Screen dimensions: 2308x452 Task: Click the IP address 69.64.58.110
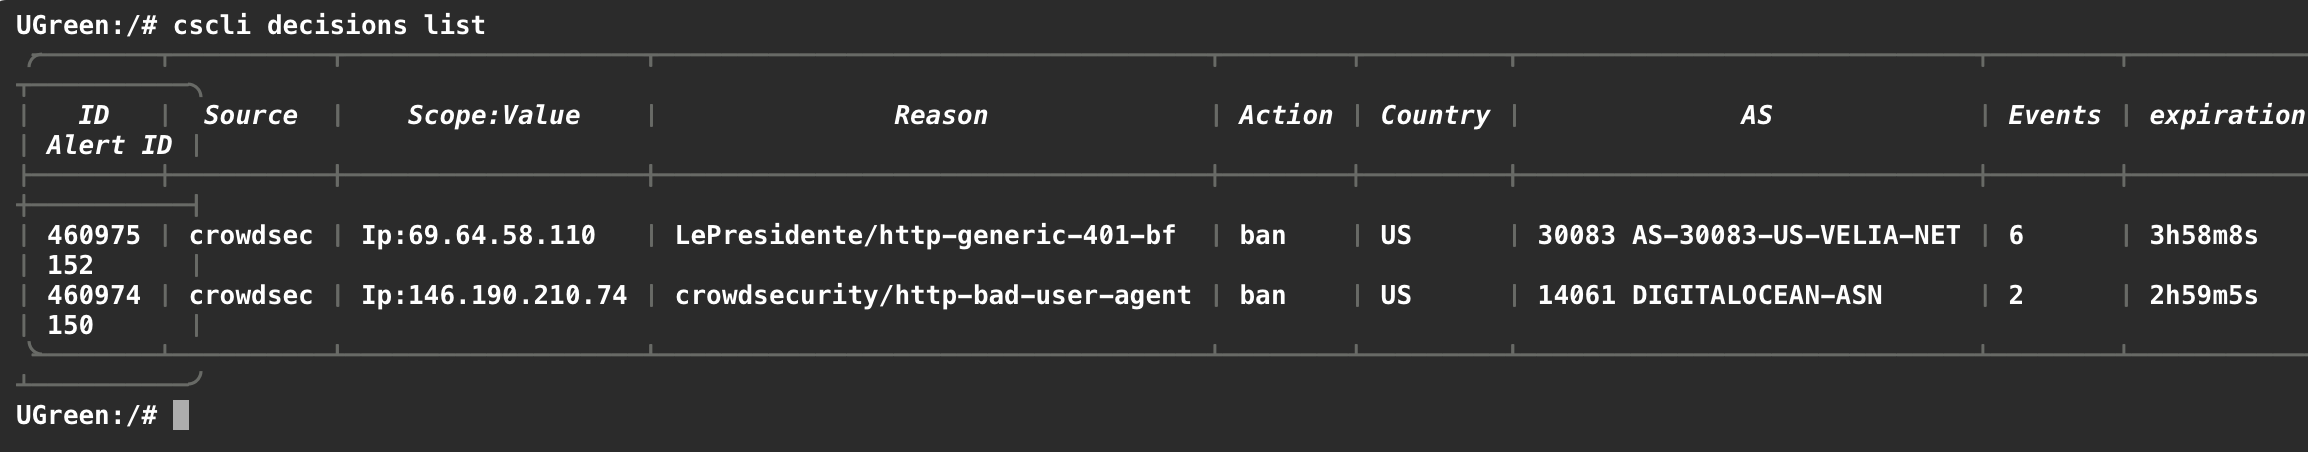click(501, 236)
